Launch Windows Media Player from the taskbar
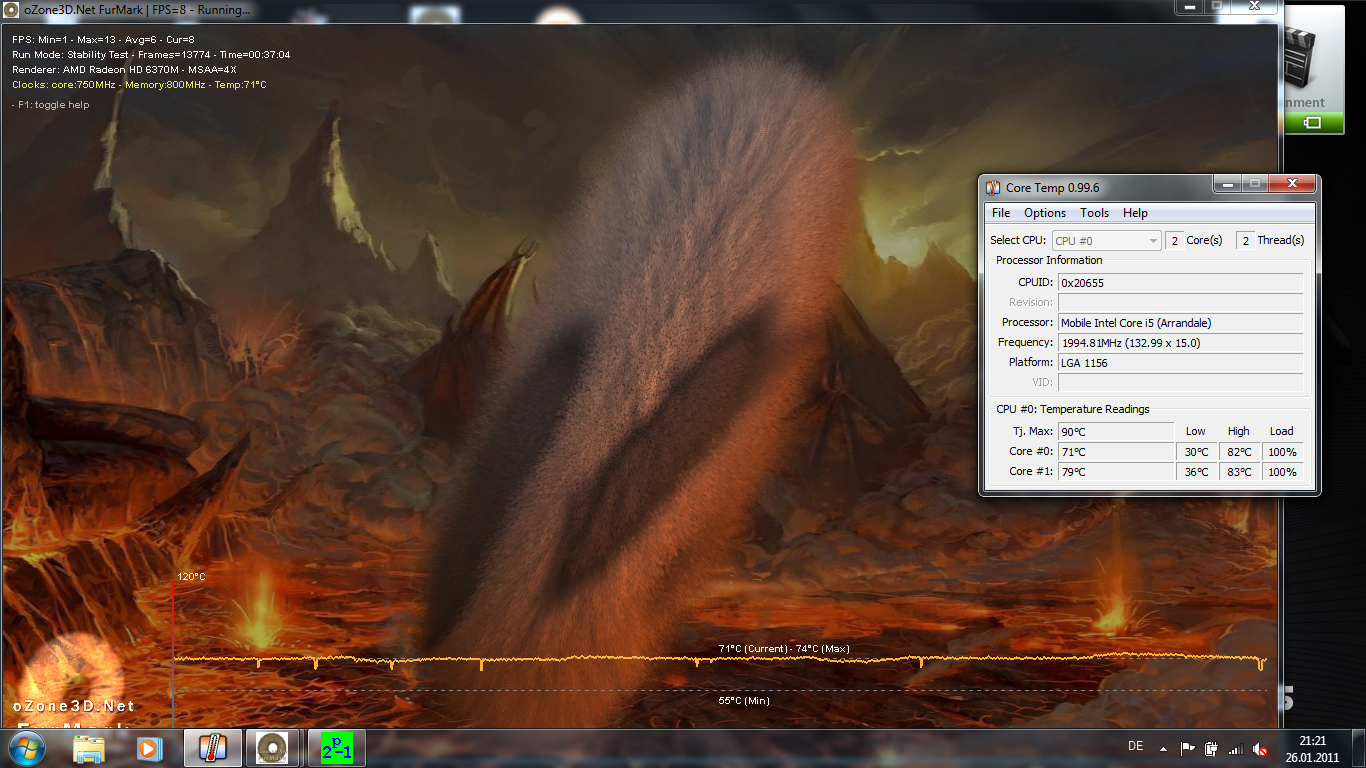 [149, 748]
